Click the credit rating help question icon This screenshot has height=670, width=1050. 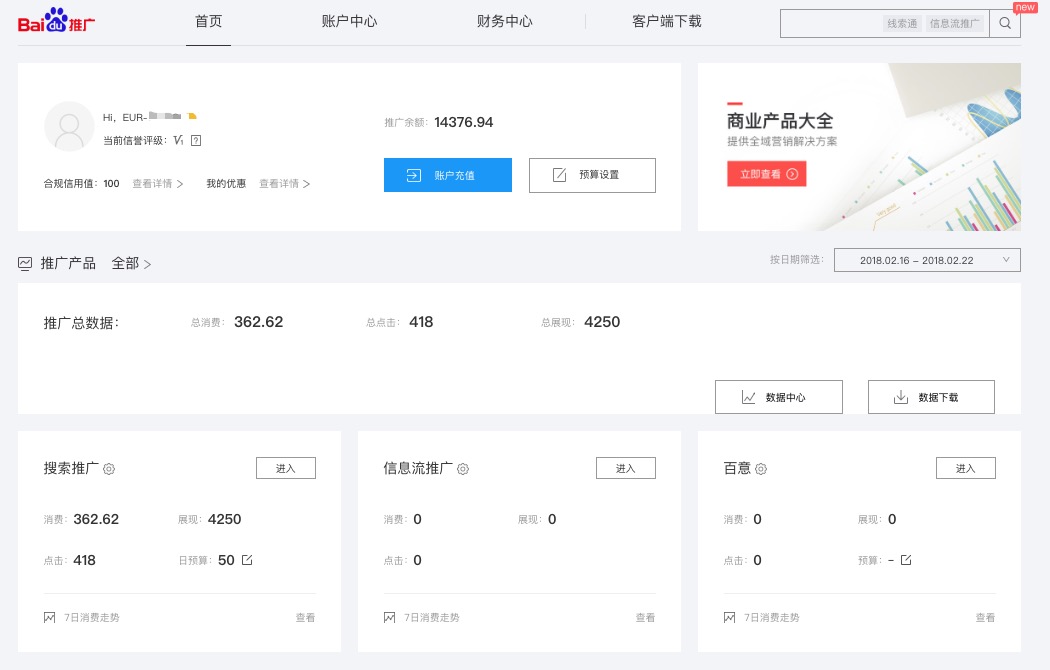pos(196,140)
